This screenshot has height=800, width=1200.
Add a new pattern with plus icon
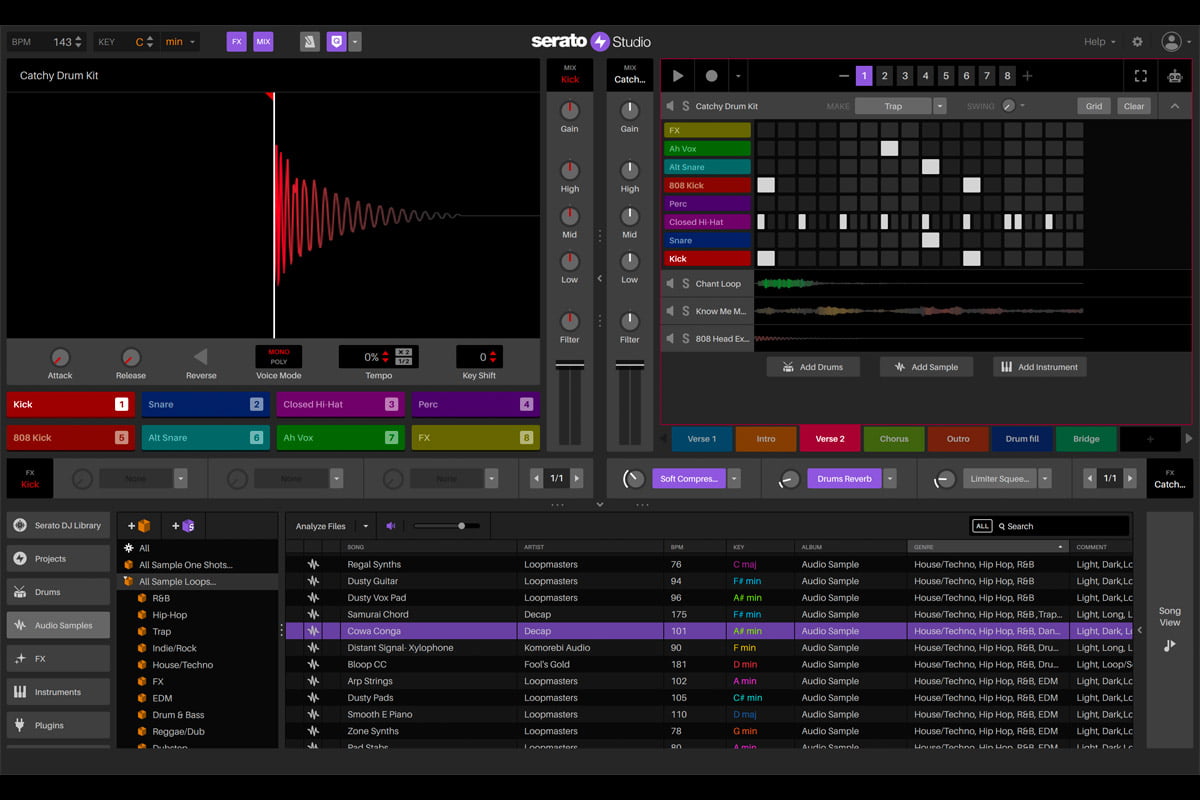pos(1027,76)
